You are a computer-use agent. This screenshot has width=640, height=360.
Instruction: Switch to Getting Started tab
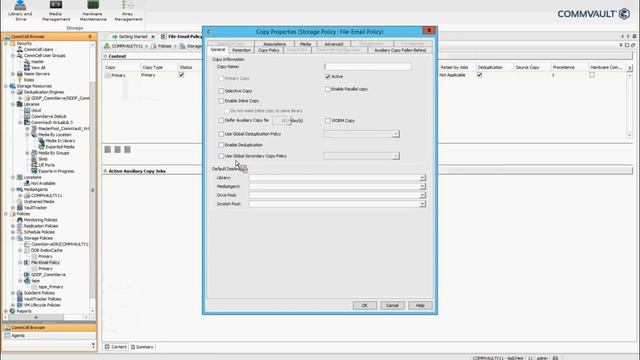point(133,36)
